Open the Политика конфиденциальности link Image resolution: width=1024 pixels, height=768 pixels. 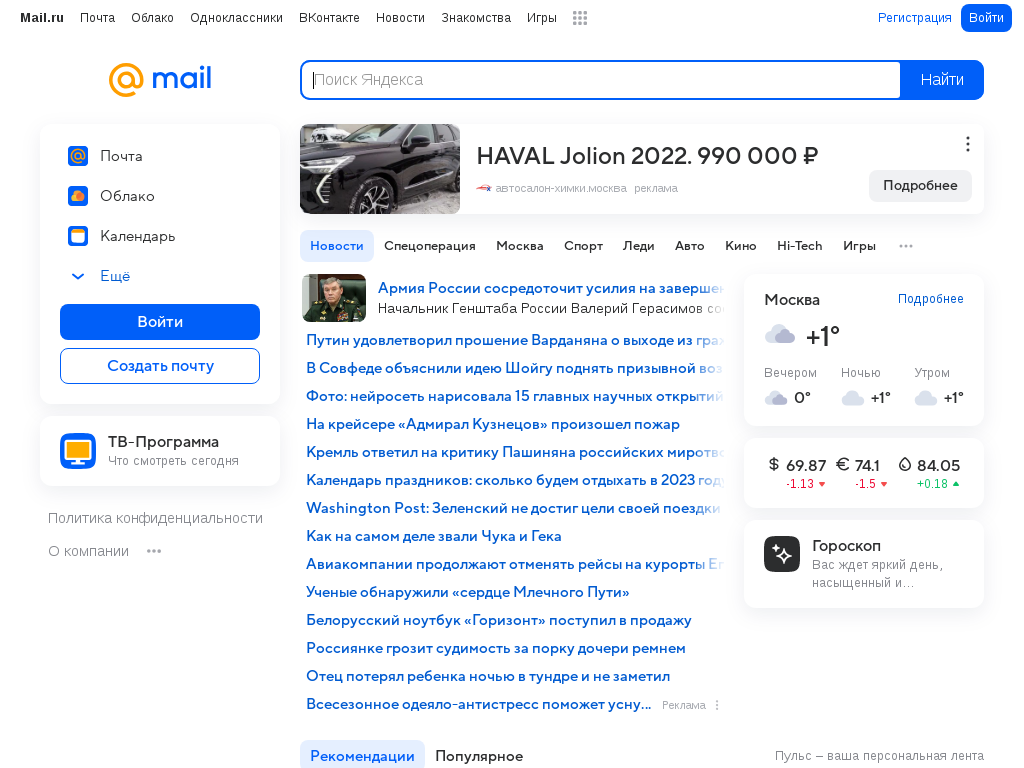tap(155, 519)
